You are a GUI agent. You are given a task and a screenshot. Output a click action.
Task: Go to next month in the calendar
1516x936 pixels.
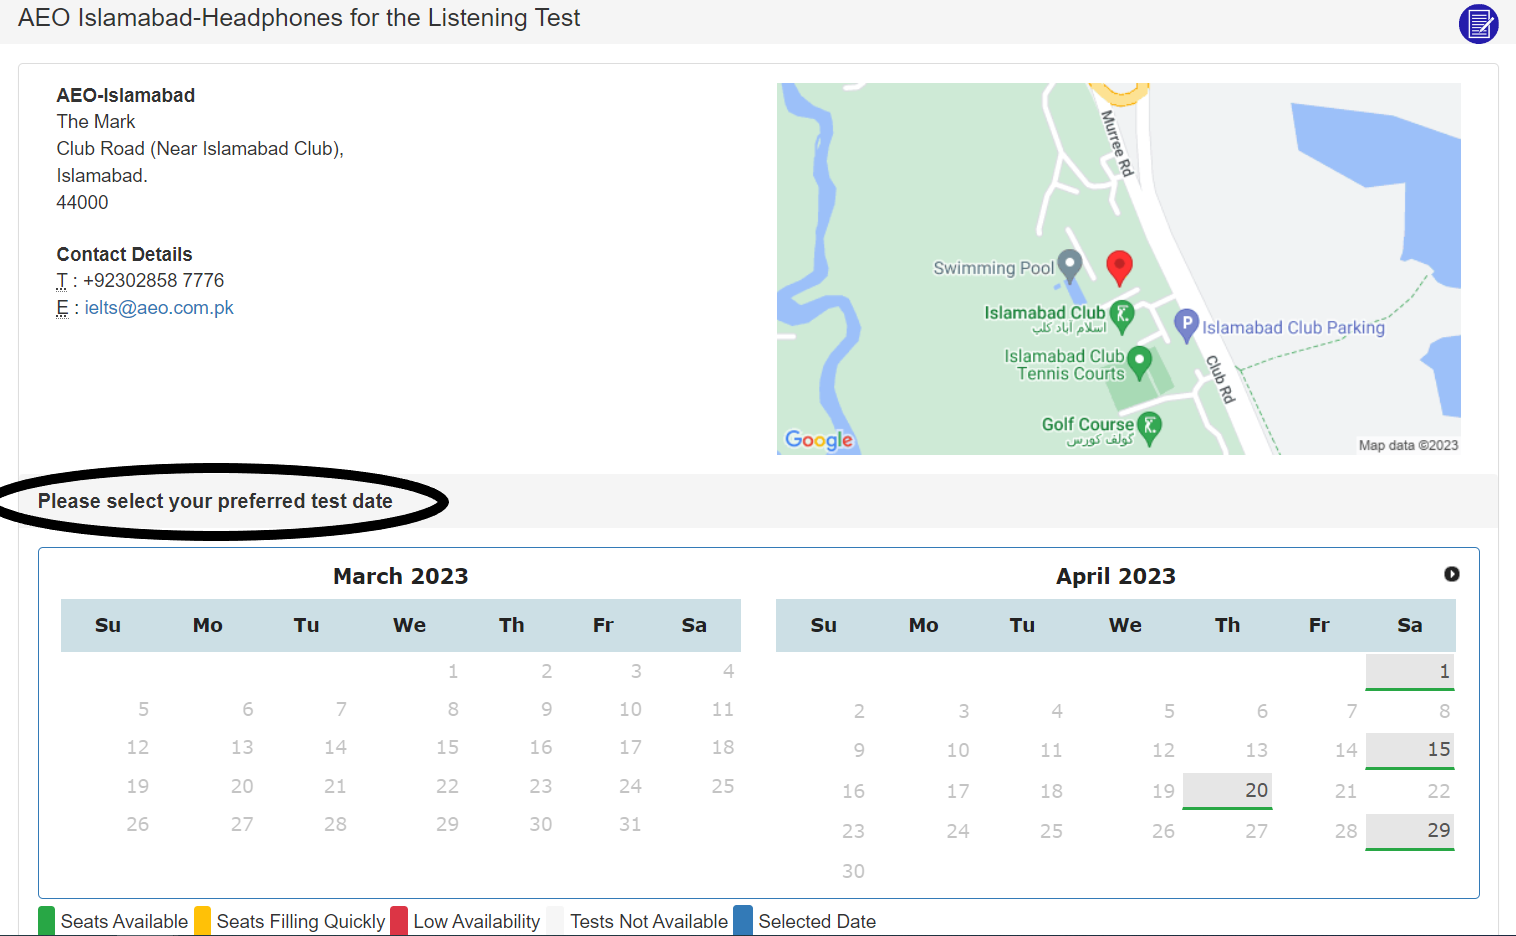[x=1452, y=574]
